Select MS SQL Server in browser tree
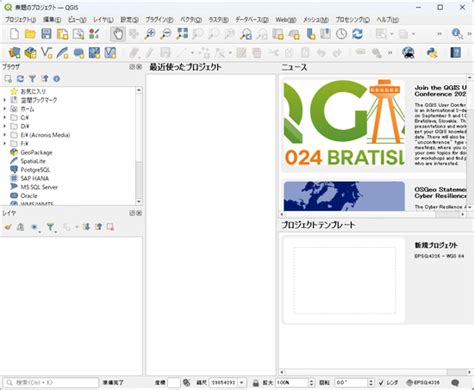Screen dimensions: 474x390 coord(39,187)
